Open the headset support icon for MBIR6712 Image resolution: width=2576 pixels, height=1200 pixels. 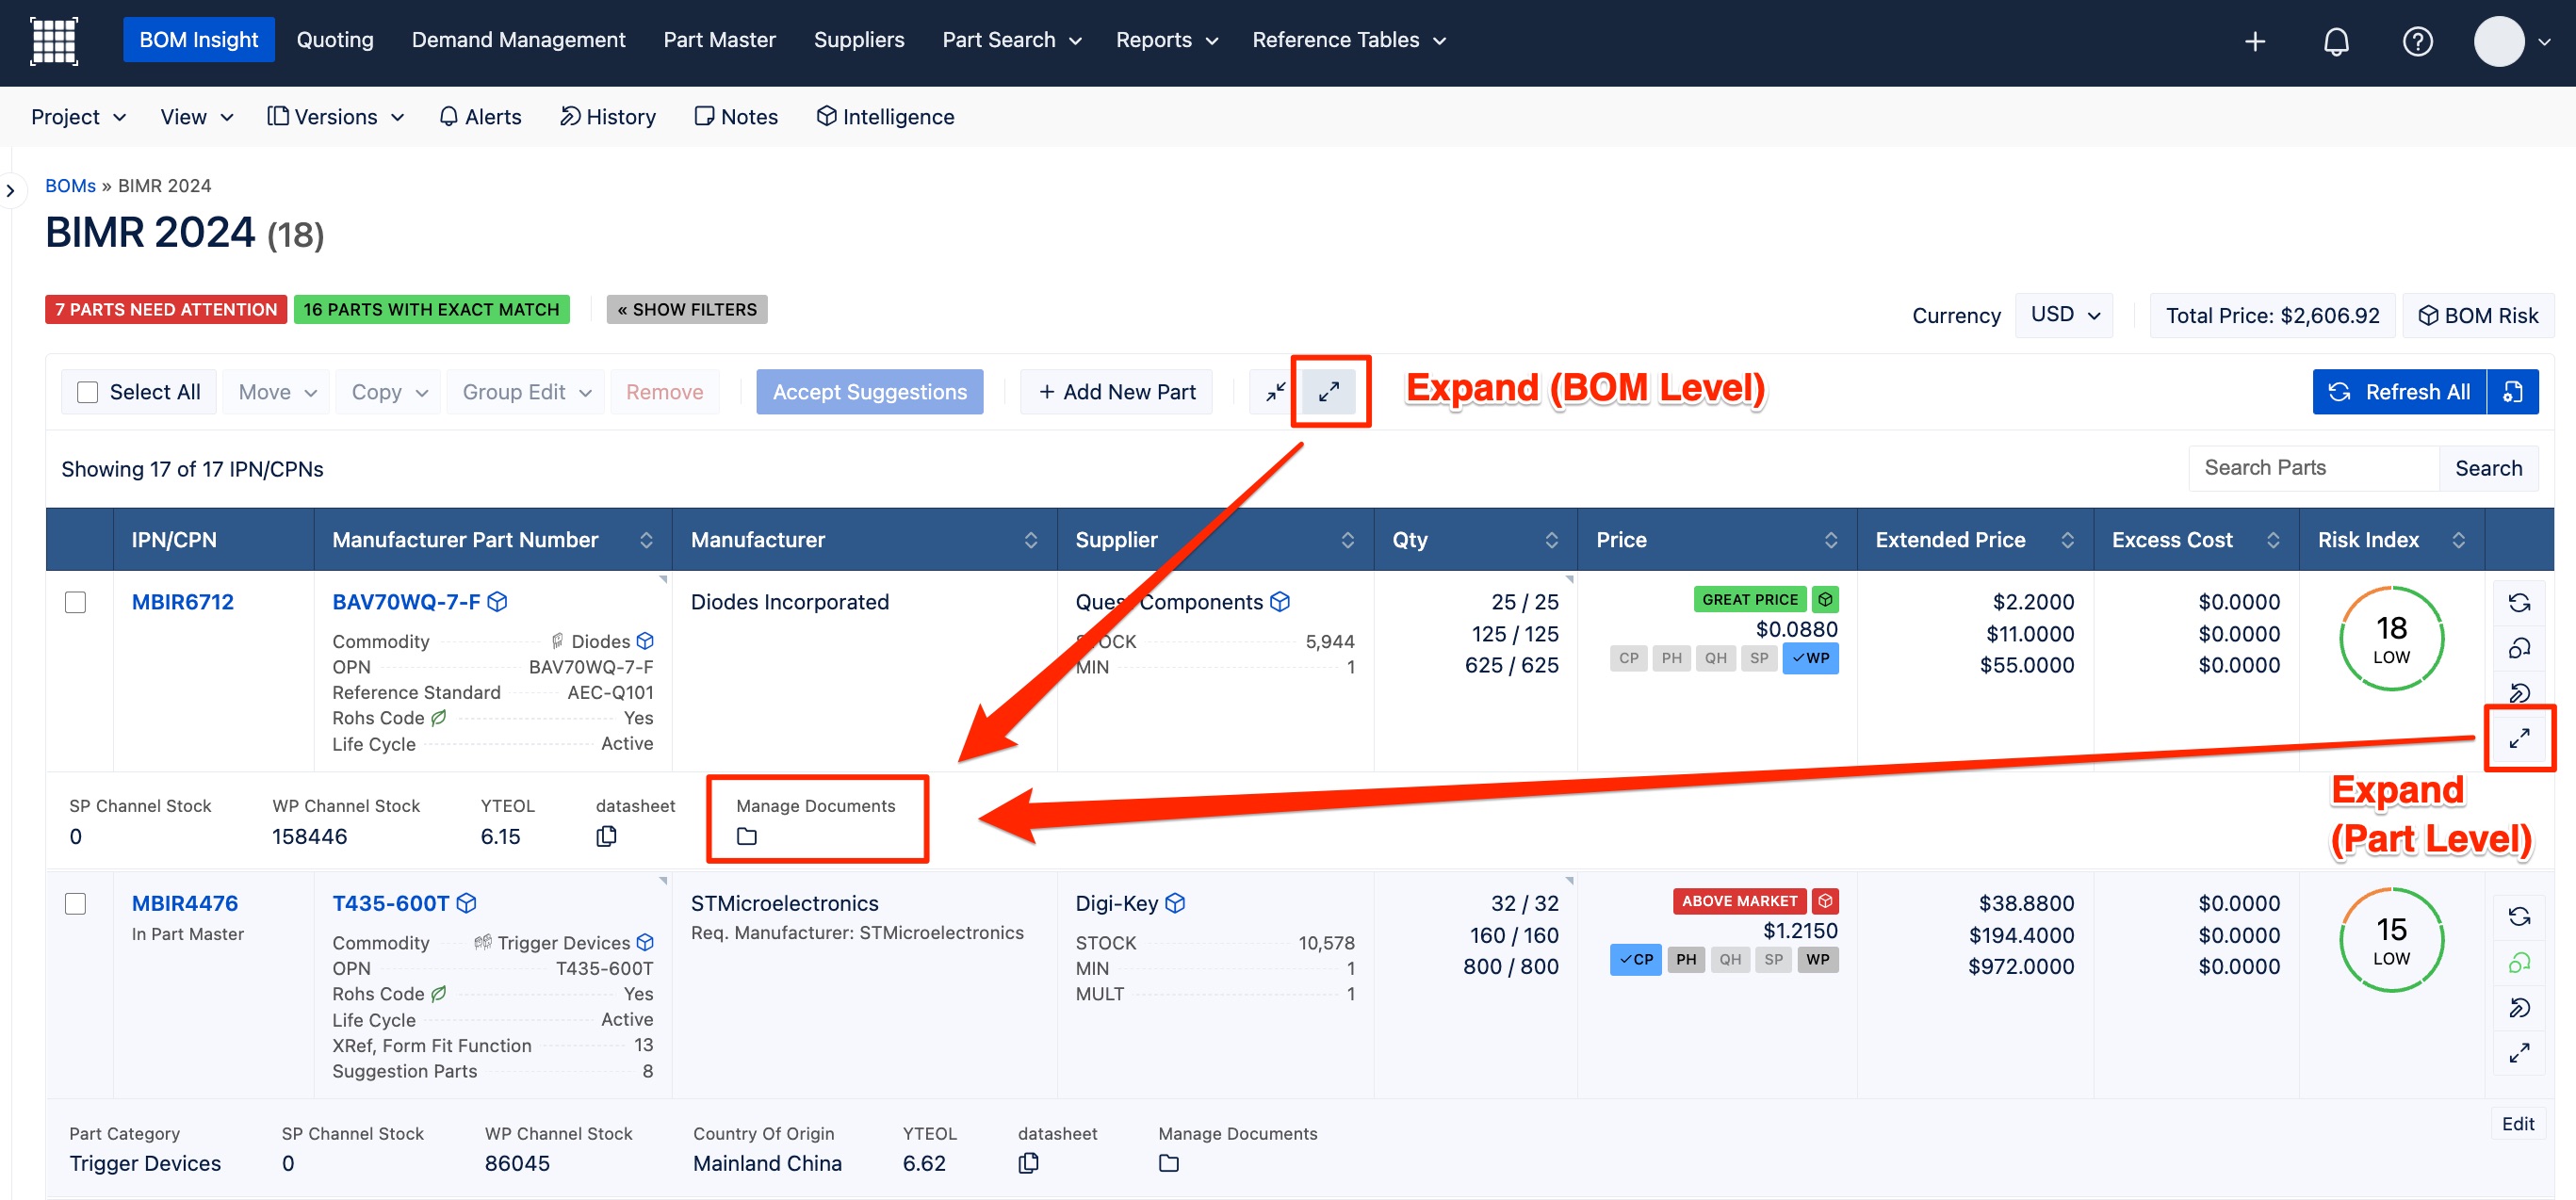click(2519, 648)
